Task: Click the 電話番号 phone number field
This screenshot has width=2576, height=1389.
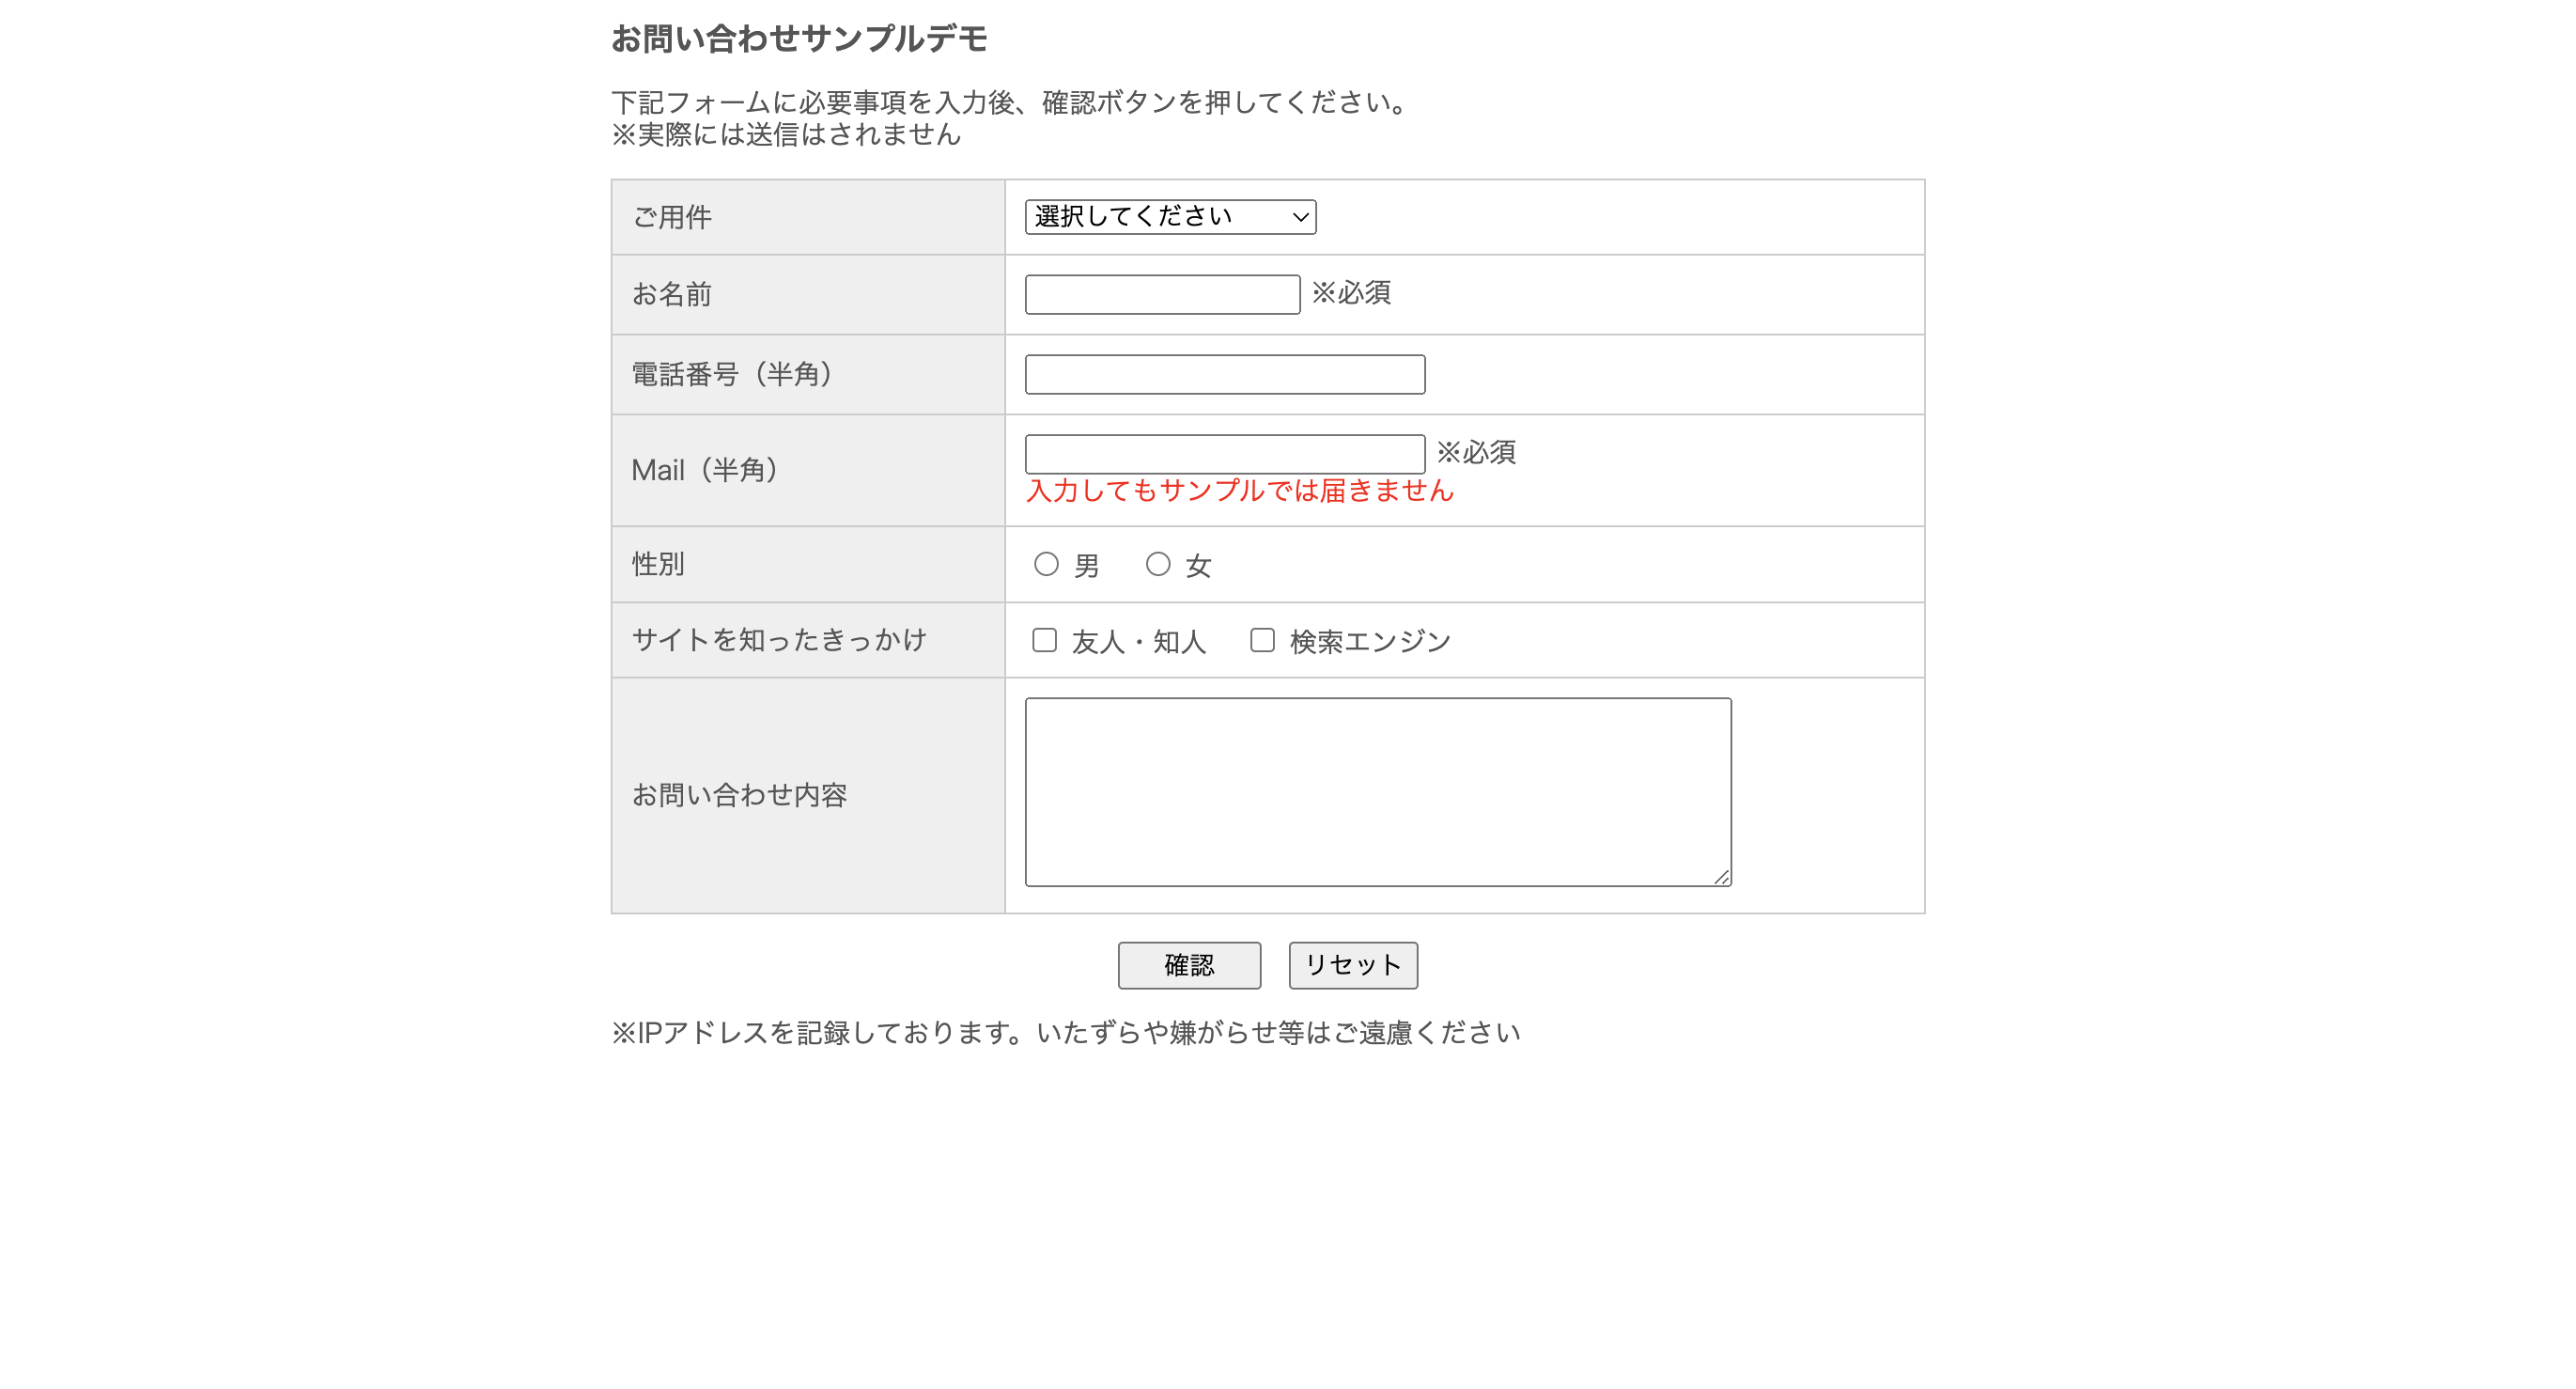Action: 1224,374
